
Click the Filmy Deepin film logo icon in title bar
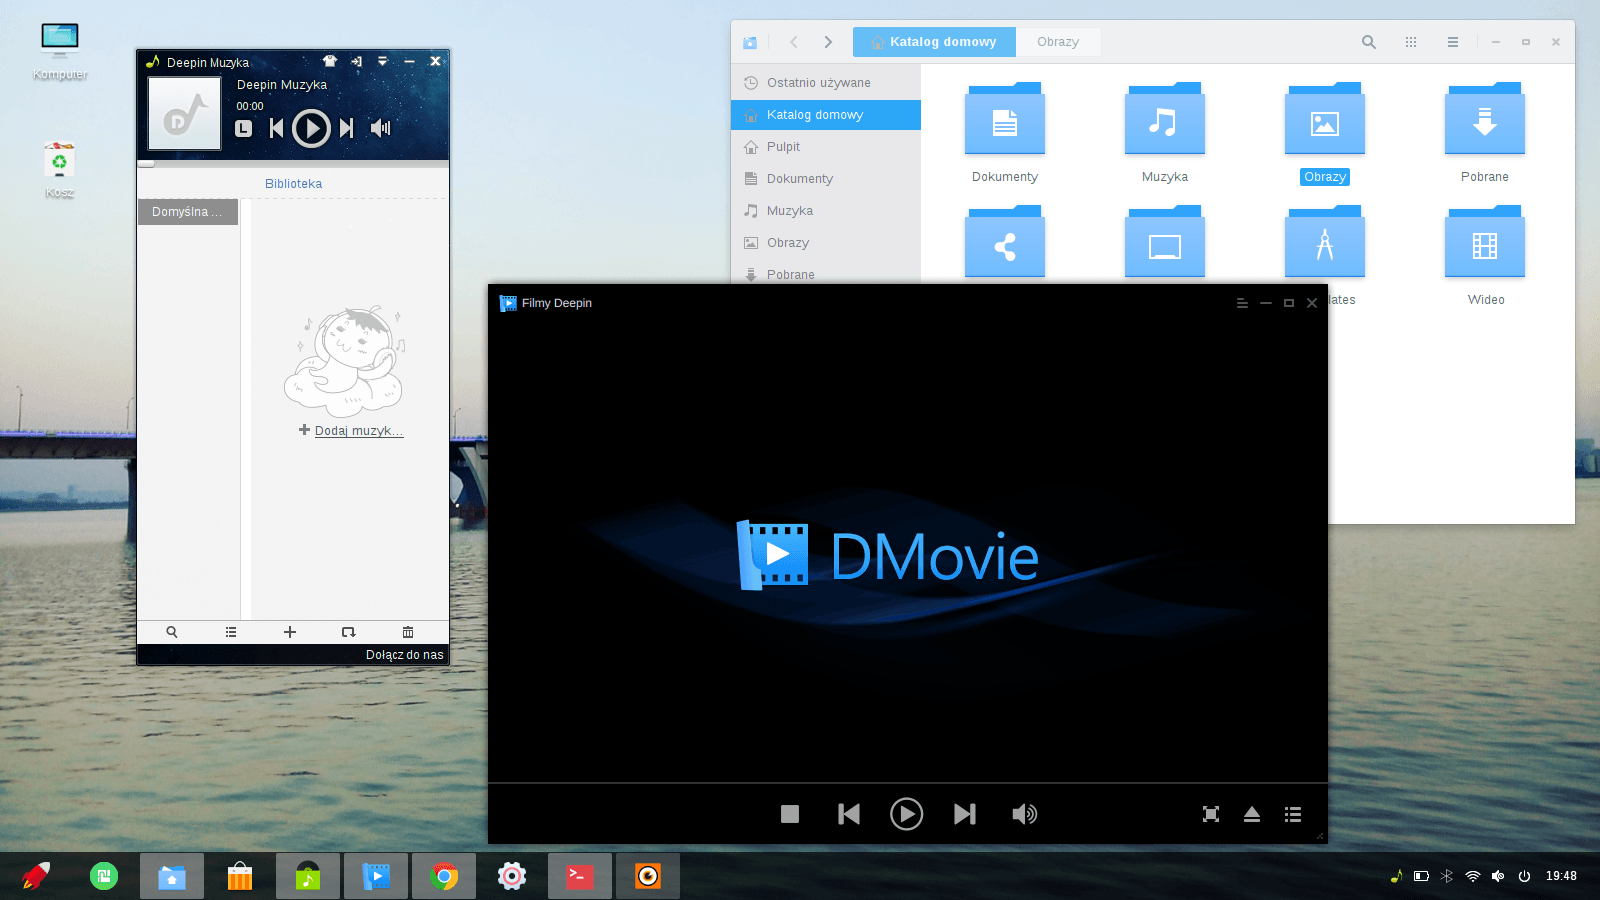[508, 303]
